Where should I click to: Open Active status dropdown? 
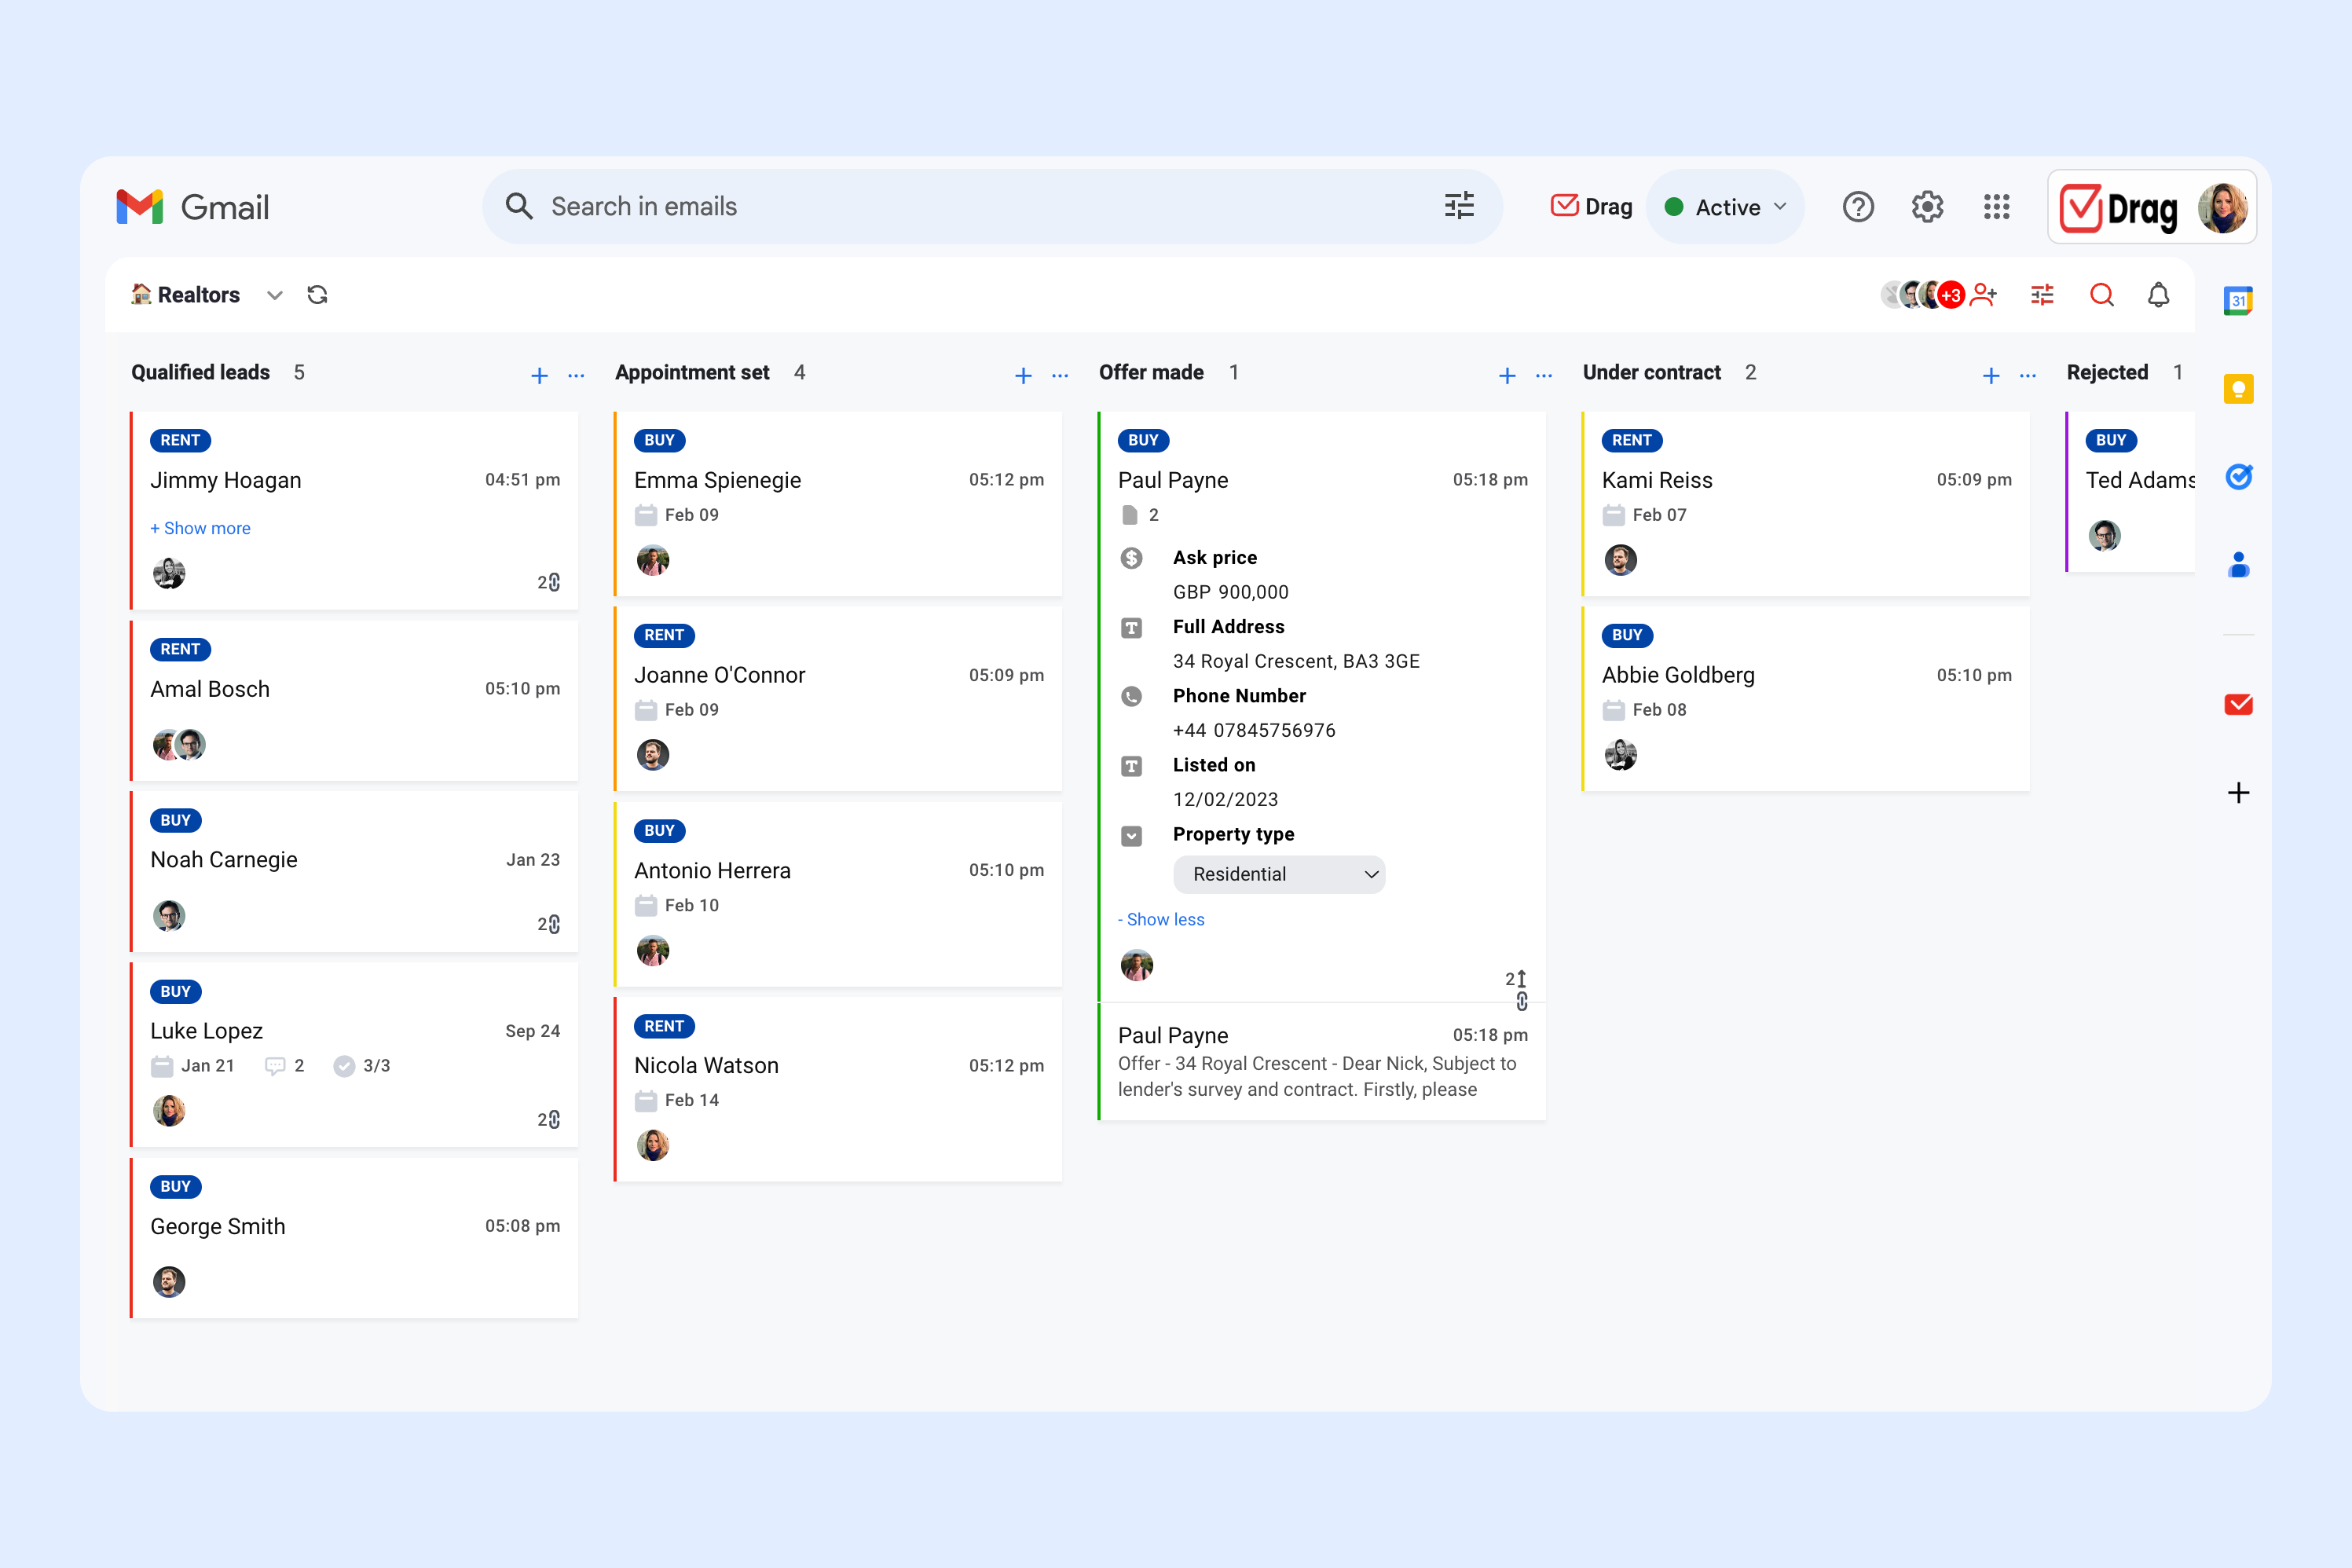tap(1725, 207)
